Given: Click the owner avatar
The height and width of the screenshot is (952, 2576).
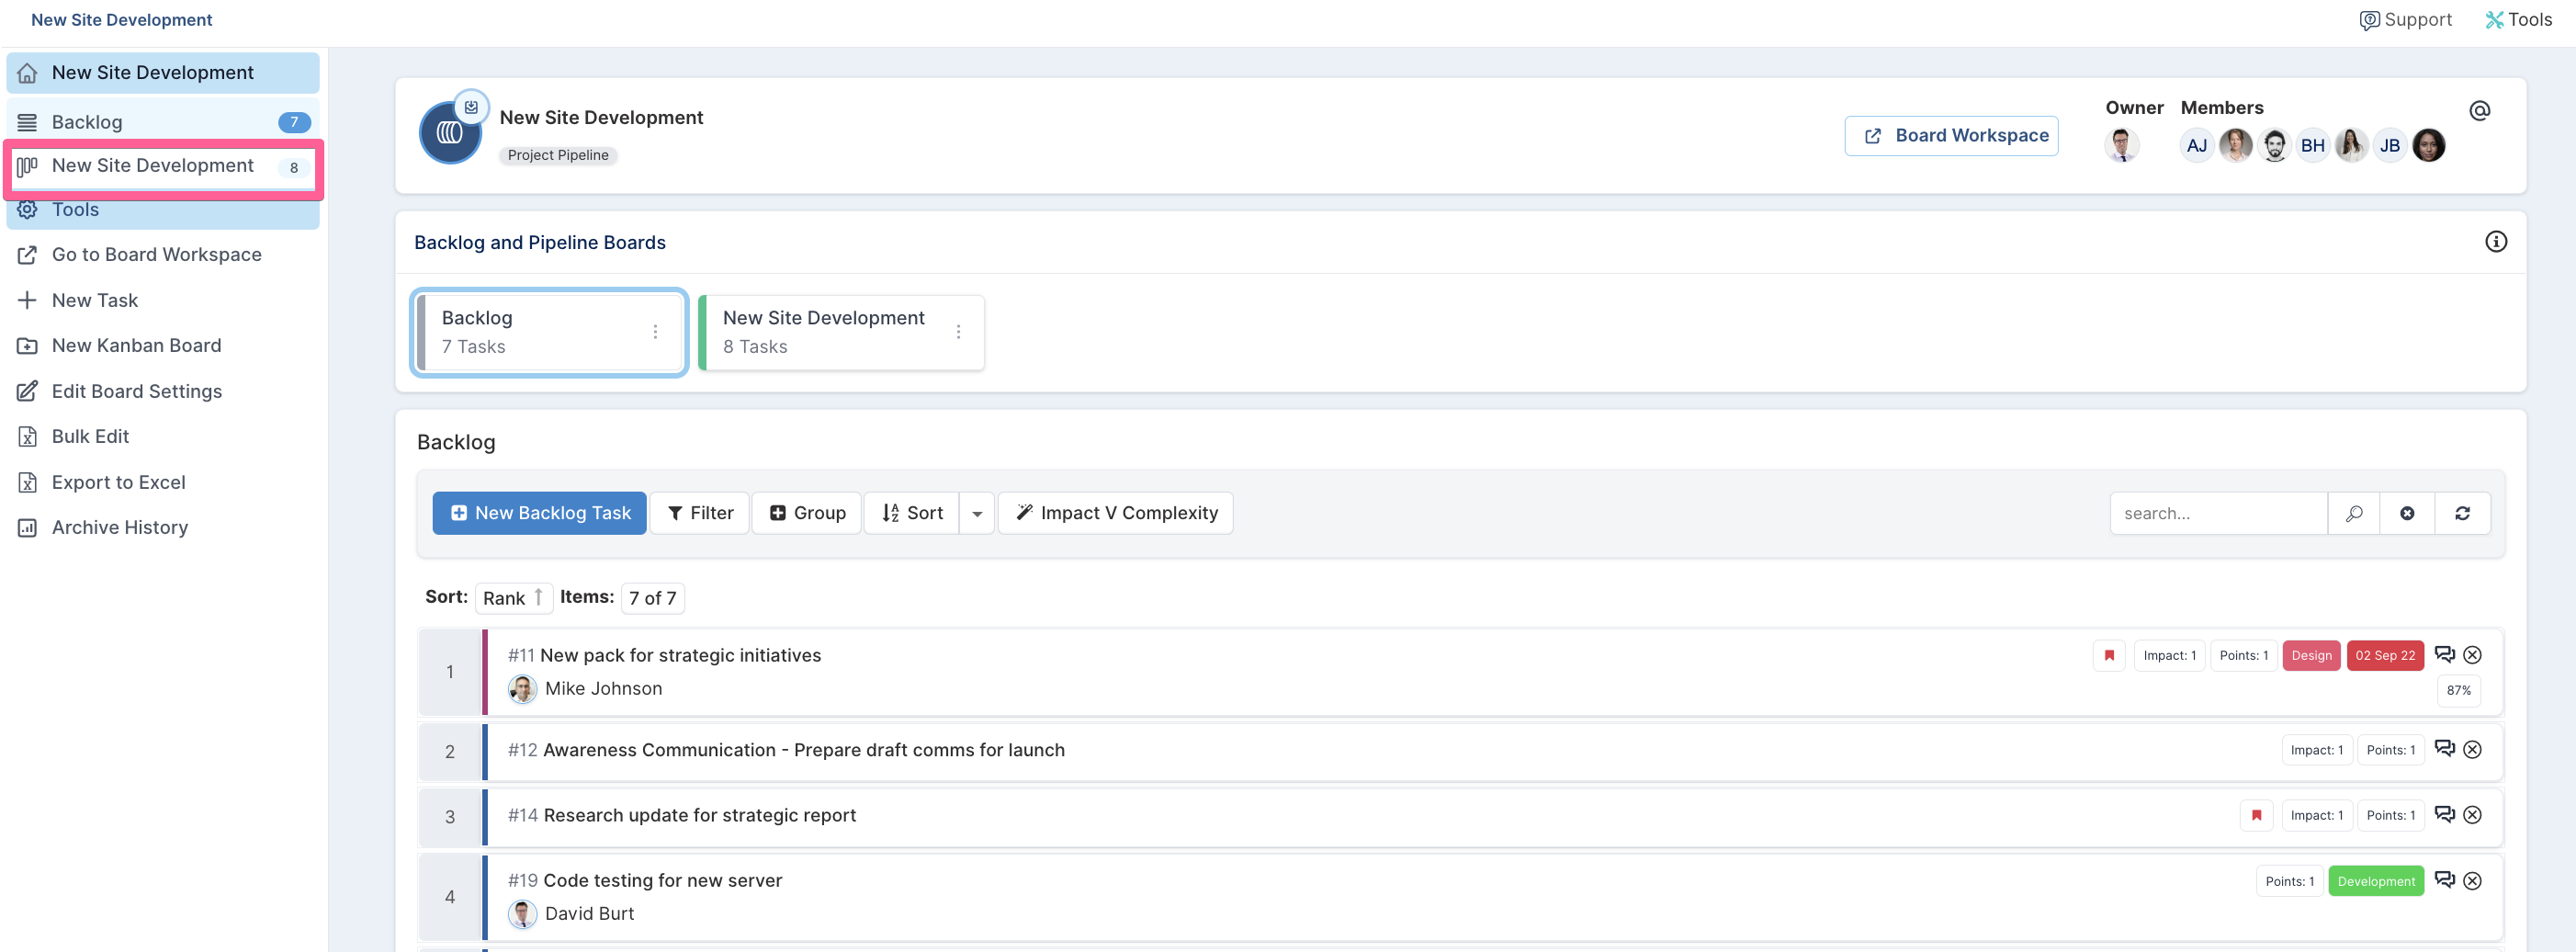Looking at the screenshot, I should tap(2121, 146).
